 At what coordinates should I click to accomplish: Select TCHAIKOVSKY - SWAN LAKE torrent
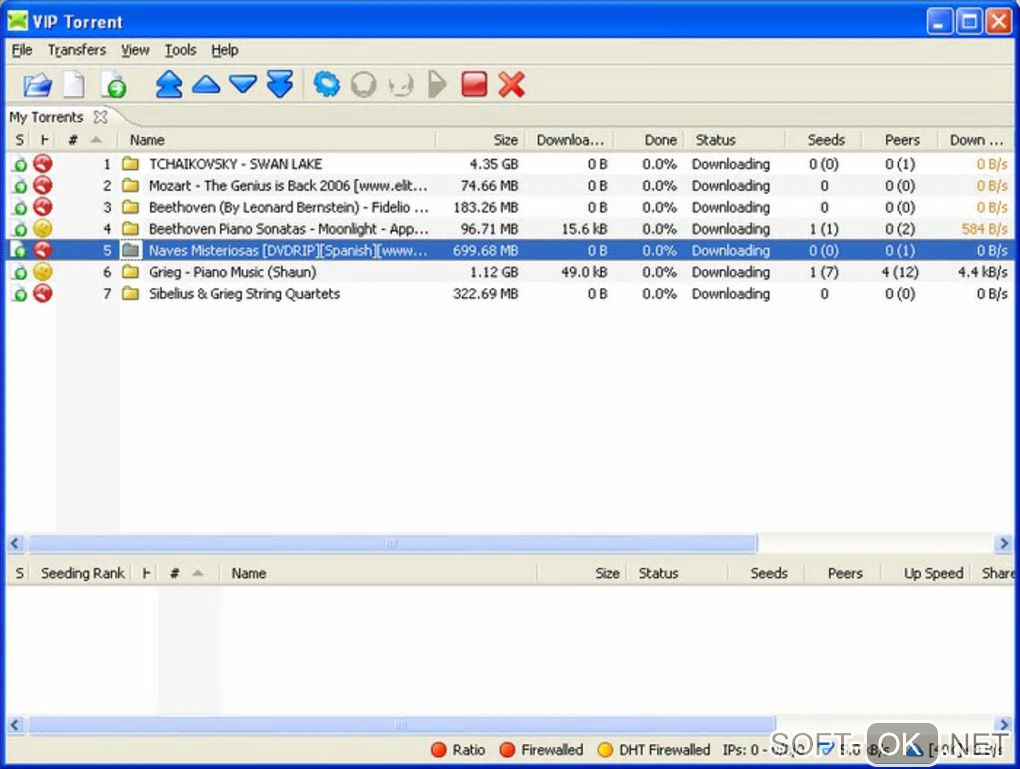click(510, 164)
